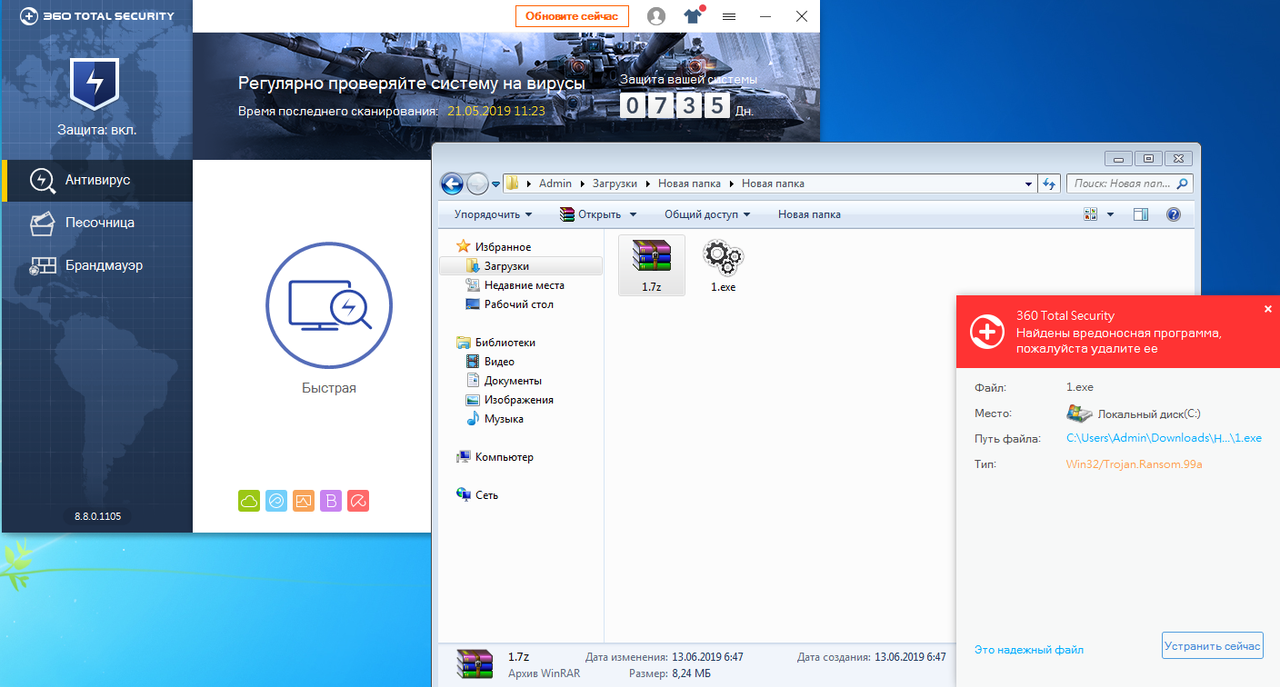Click the blue circular engine icon
1280x687 pixels.
(x=276, y=501)
